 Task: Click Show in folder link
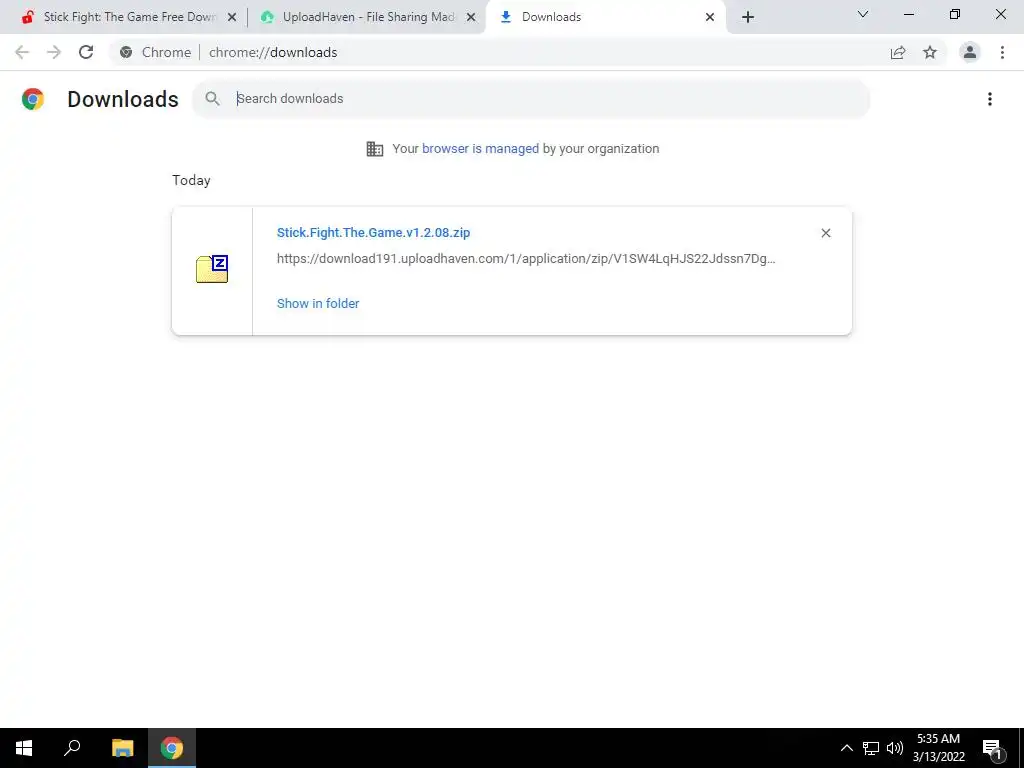click(x=318, y=304)
